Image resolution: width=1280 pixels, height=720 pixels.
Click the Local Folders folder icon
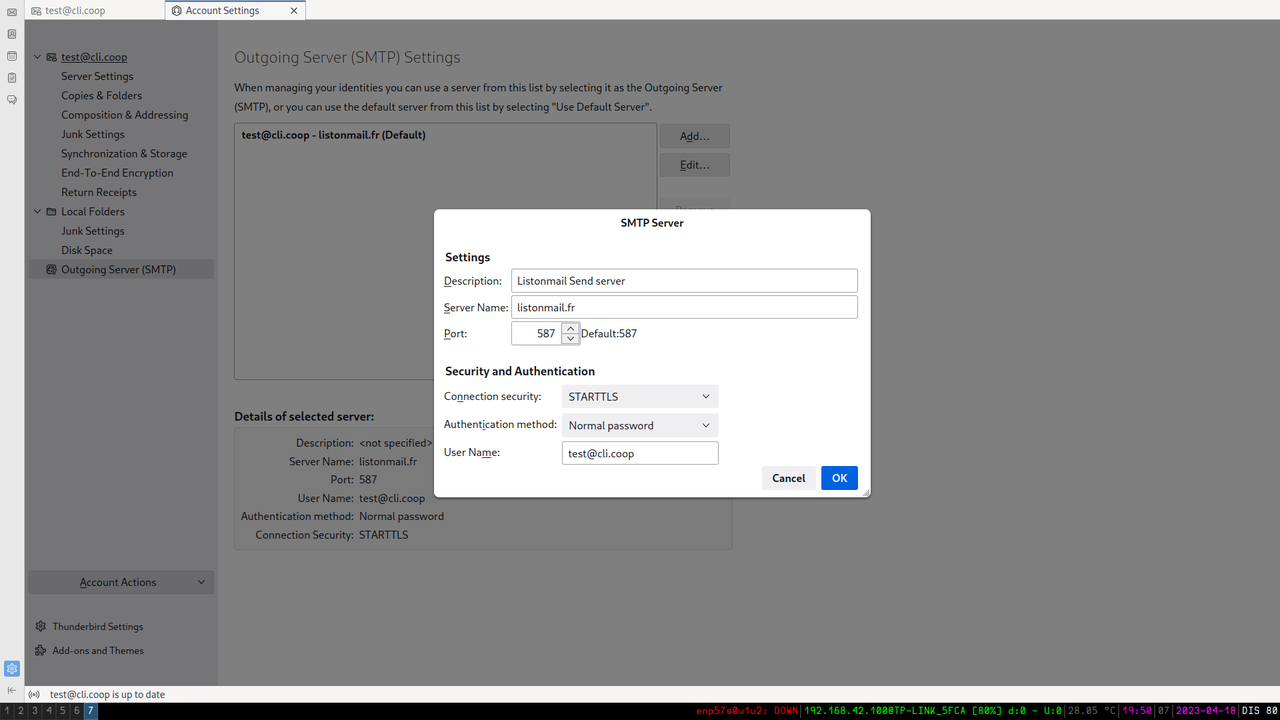[52, 212]
